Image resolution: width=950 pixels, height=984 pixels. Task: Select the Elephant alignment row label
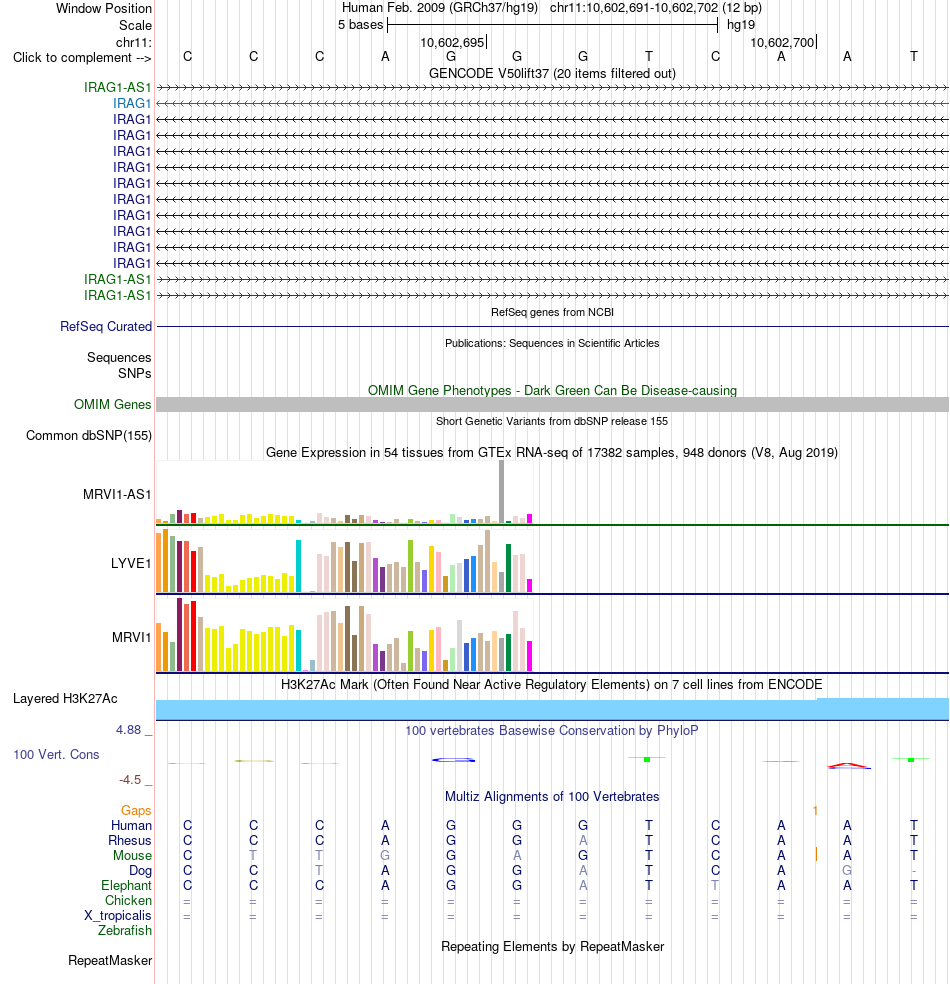click(x=126, y=886)
